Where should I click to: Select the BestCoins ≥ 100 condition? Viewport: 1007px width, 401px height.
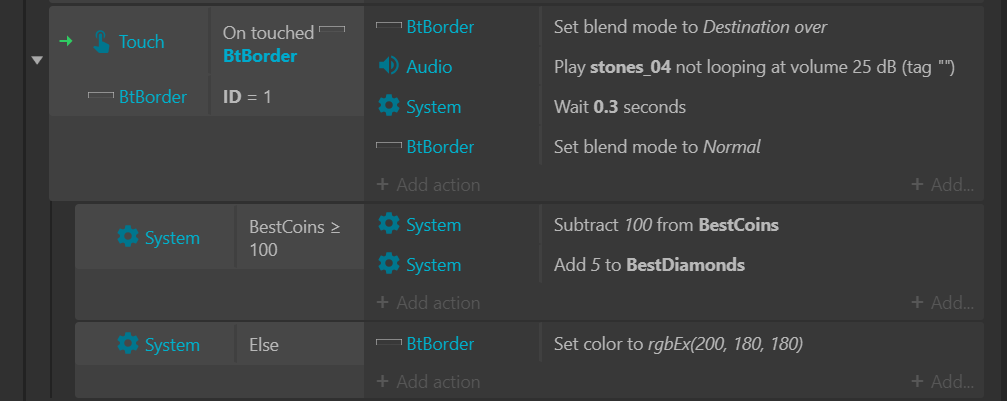pos(299,238)
